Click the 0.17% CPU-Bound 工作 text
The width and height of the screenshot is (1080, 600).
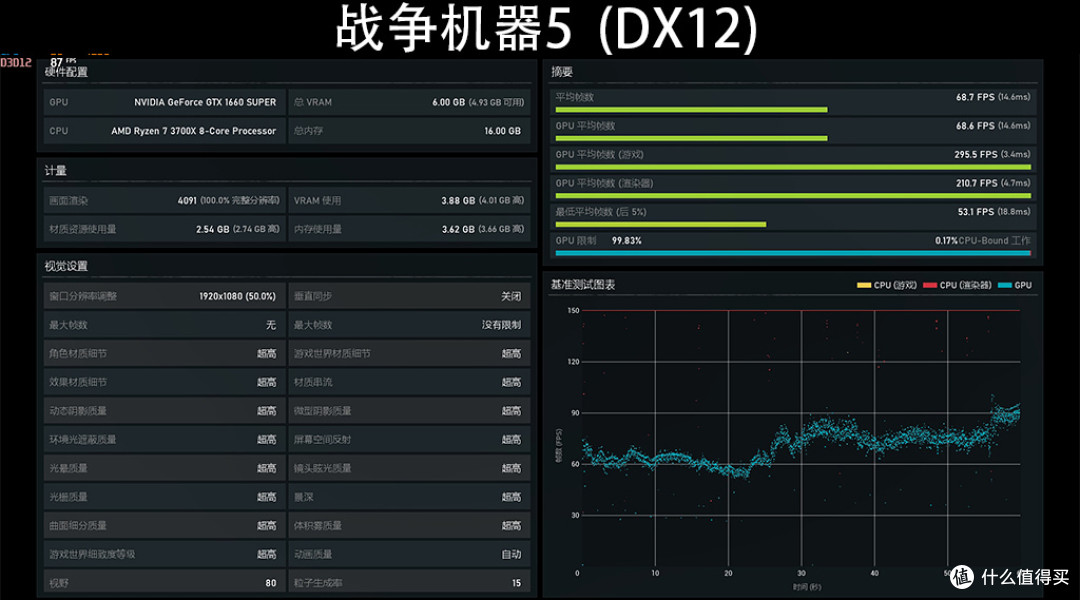(x=983, y=240)
